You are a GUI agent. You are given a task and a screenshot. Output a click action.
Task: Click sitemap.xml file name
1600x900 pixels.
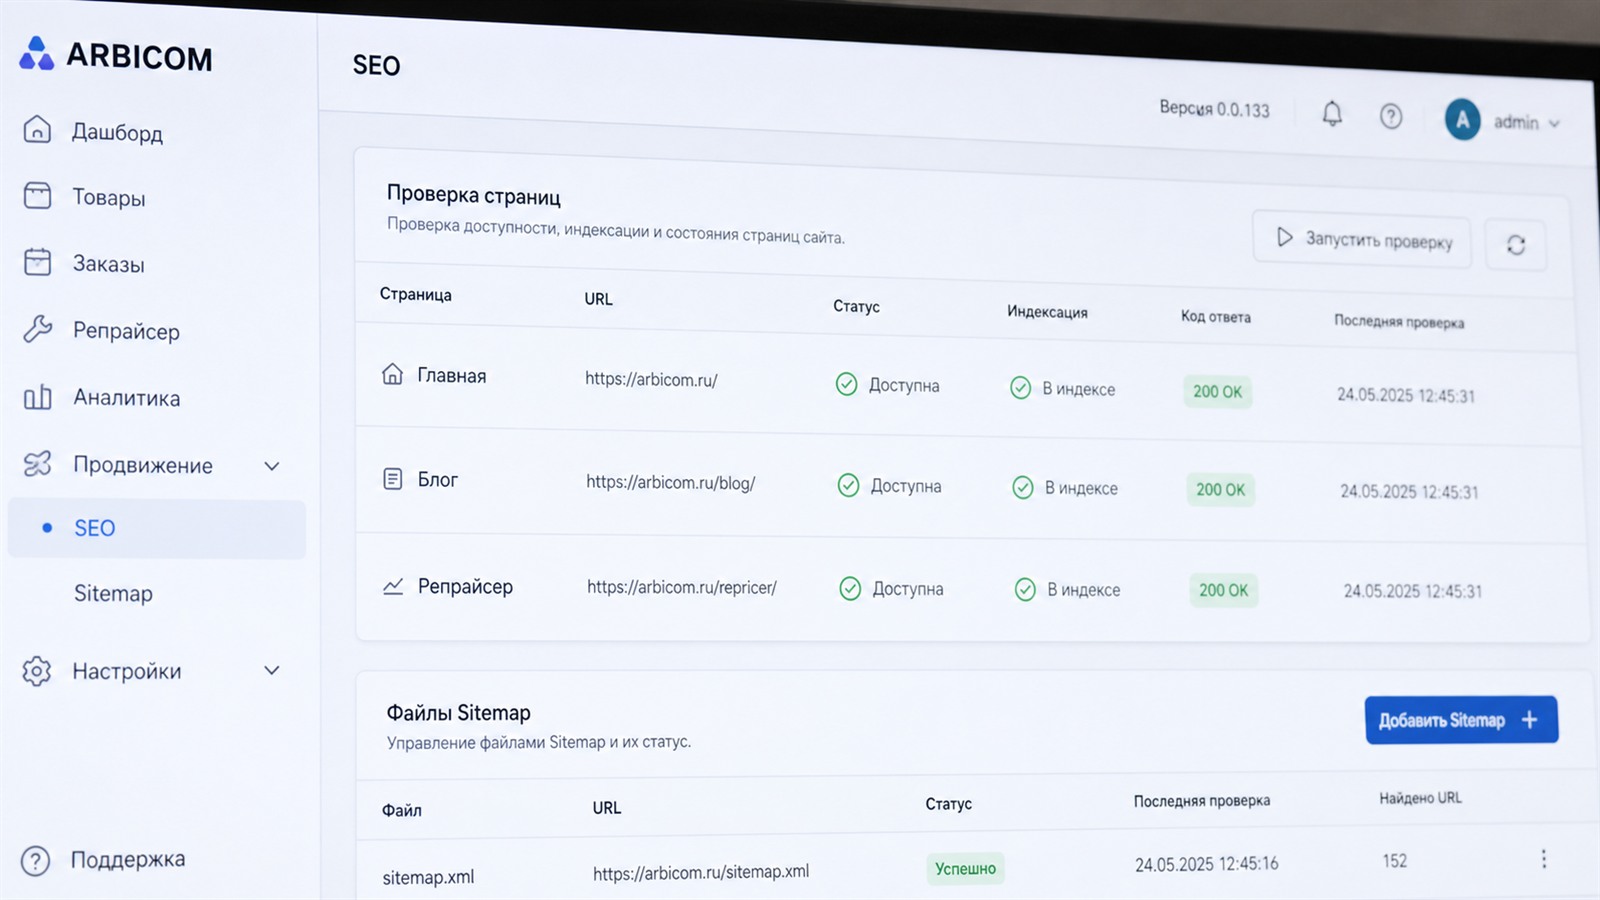[x=428, y=877]
